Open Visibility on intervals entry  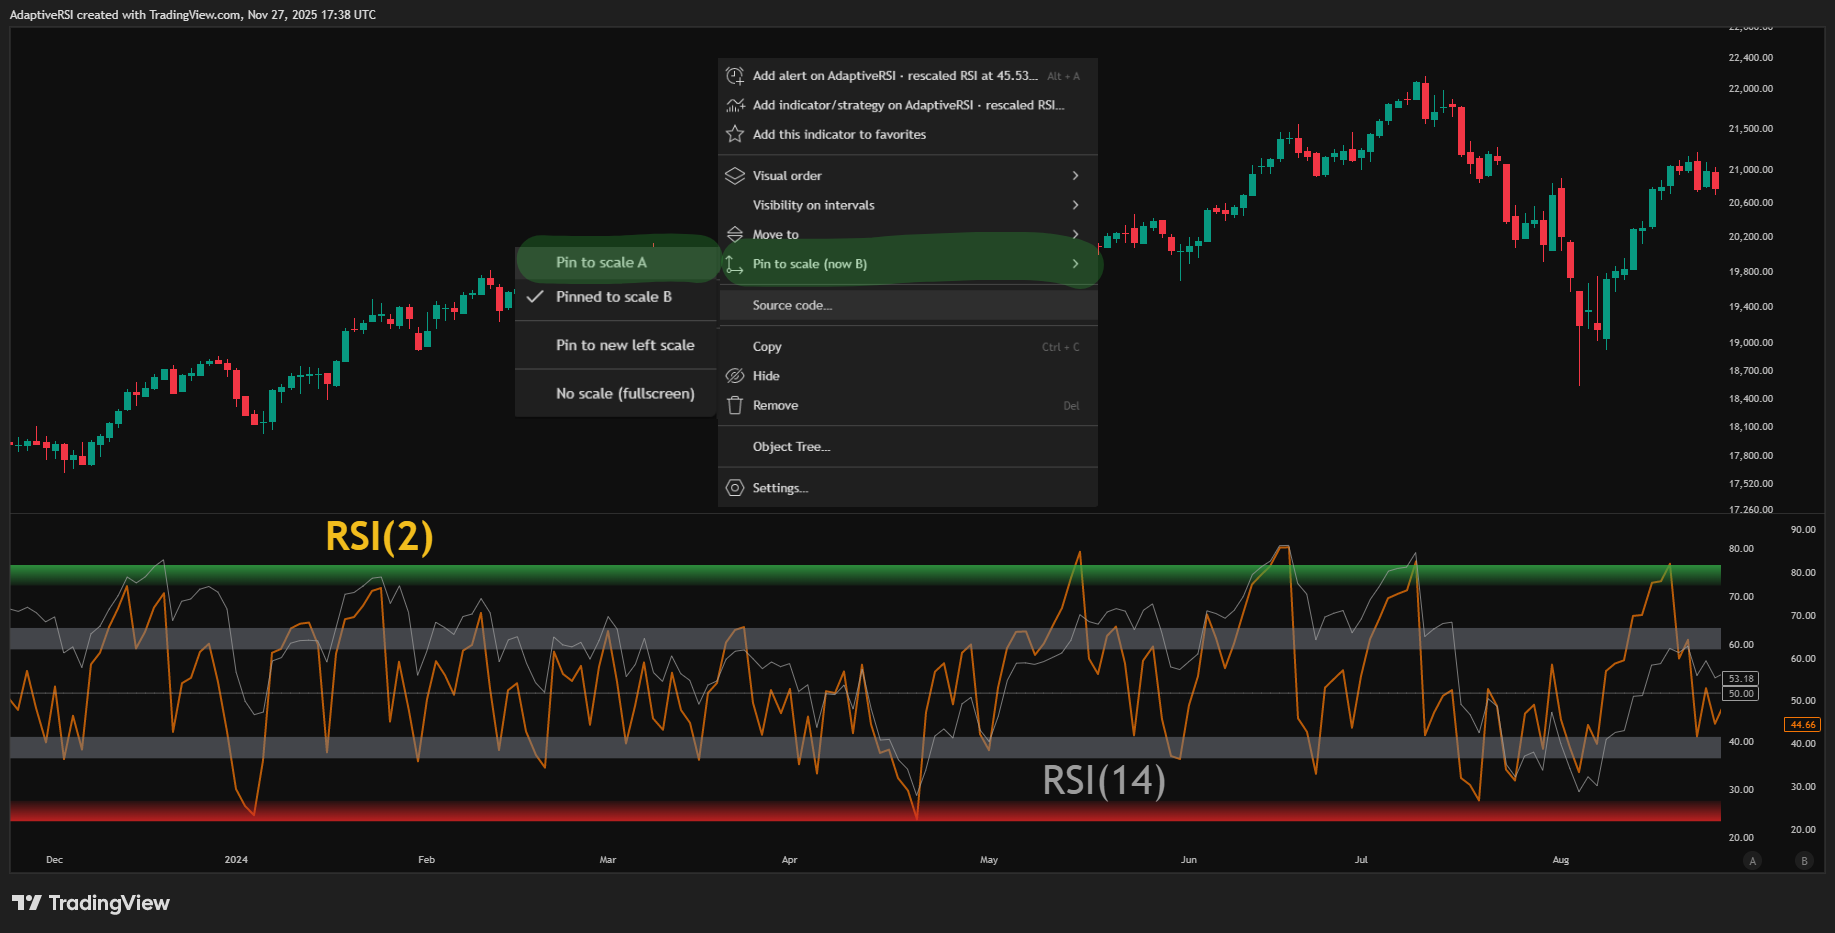908,205
